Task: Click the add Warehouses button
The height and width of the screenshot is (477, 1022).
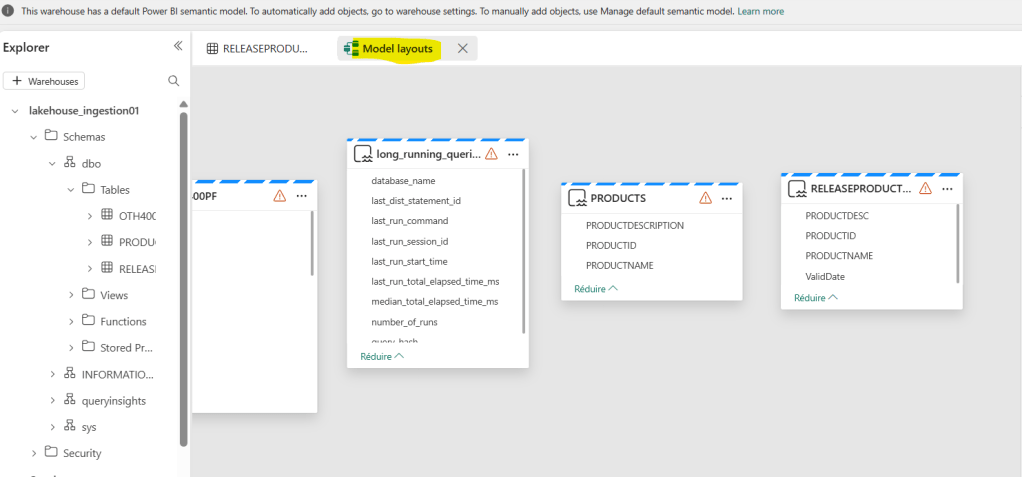Action: 44,81
